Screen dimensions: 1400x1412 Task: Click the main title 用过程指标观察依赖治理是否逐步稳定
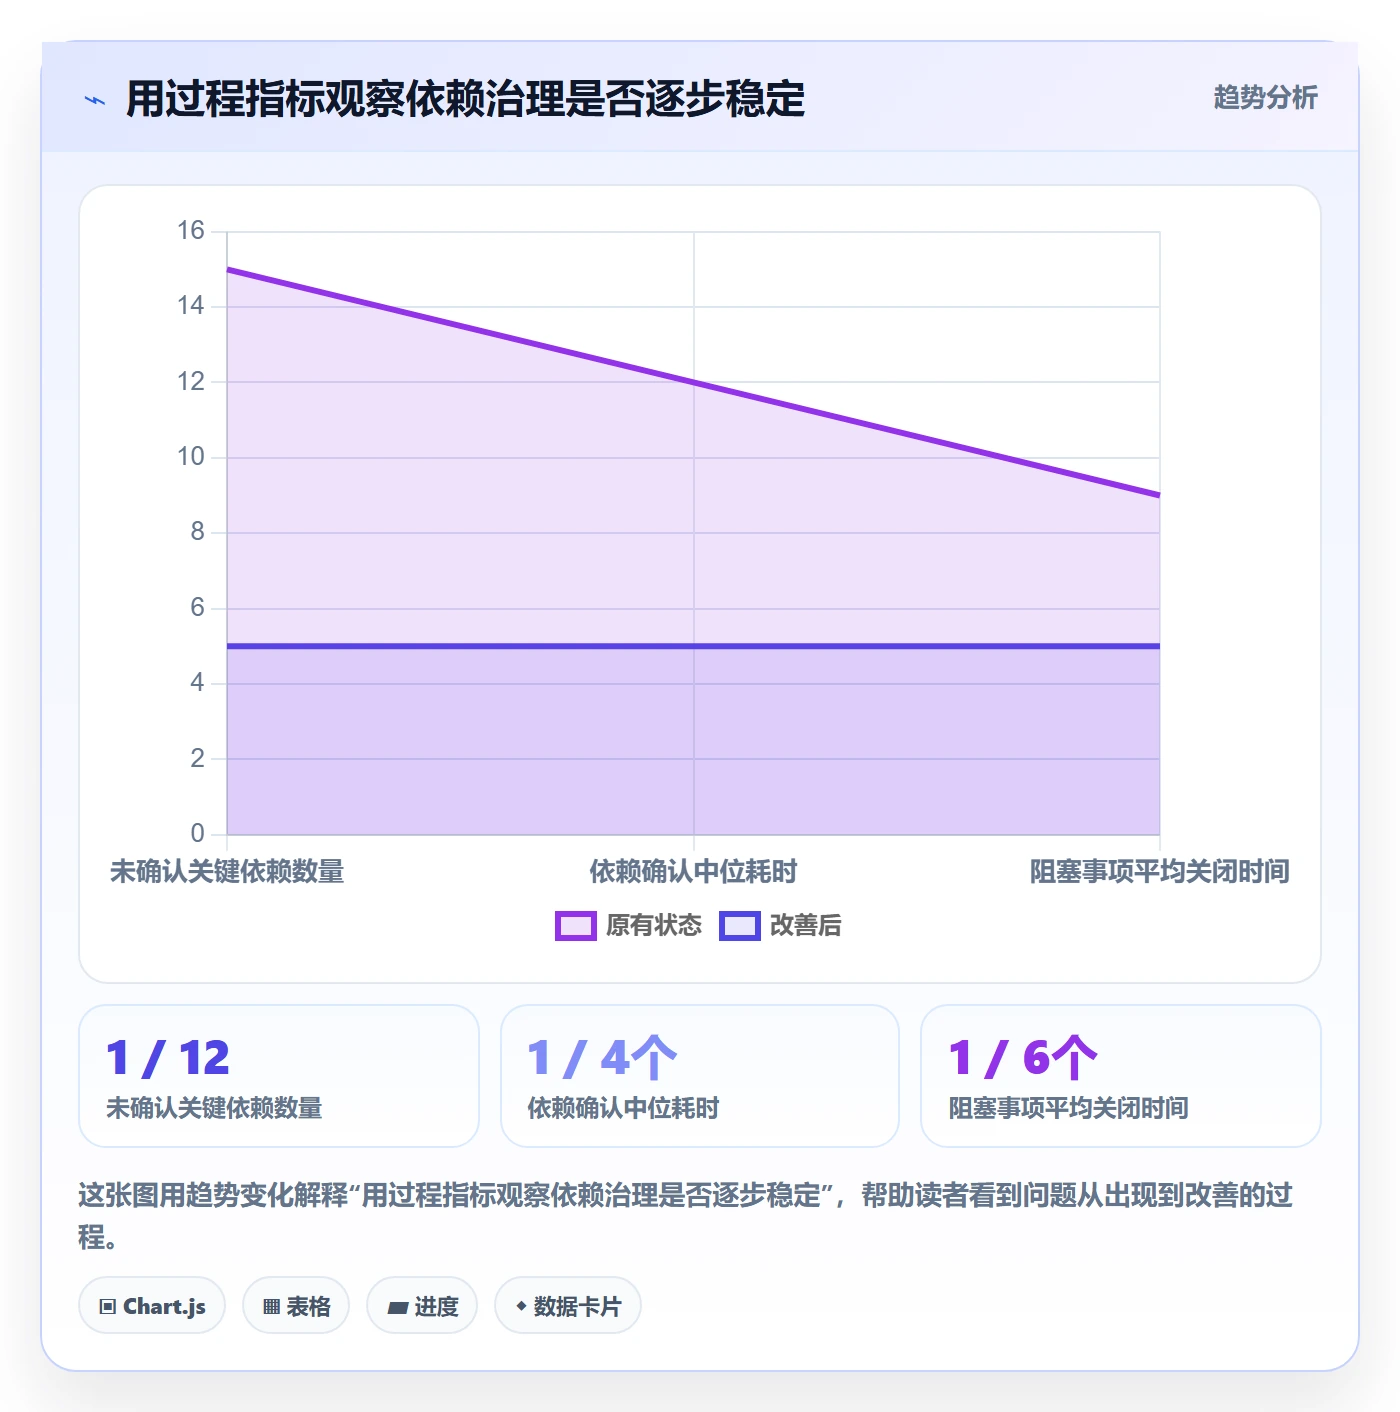465,98
